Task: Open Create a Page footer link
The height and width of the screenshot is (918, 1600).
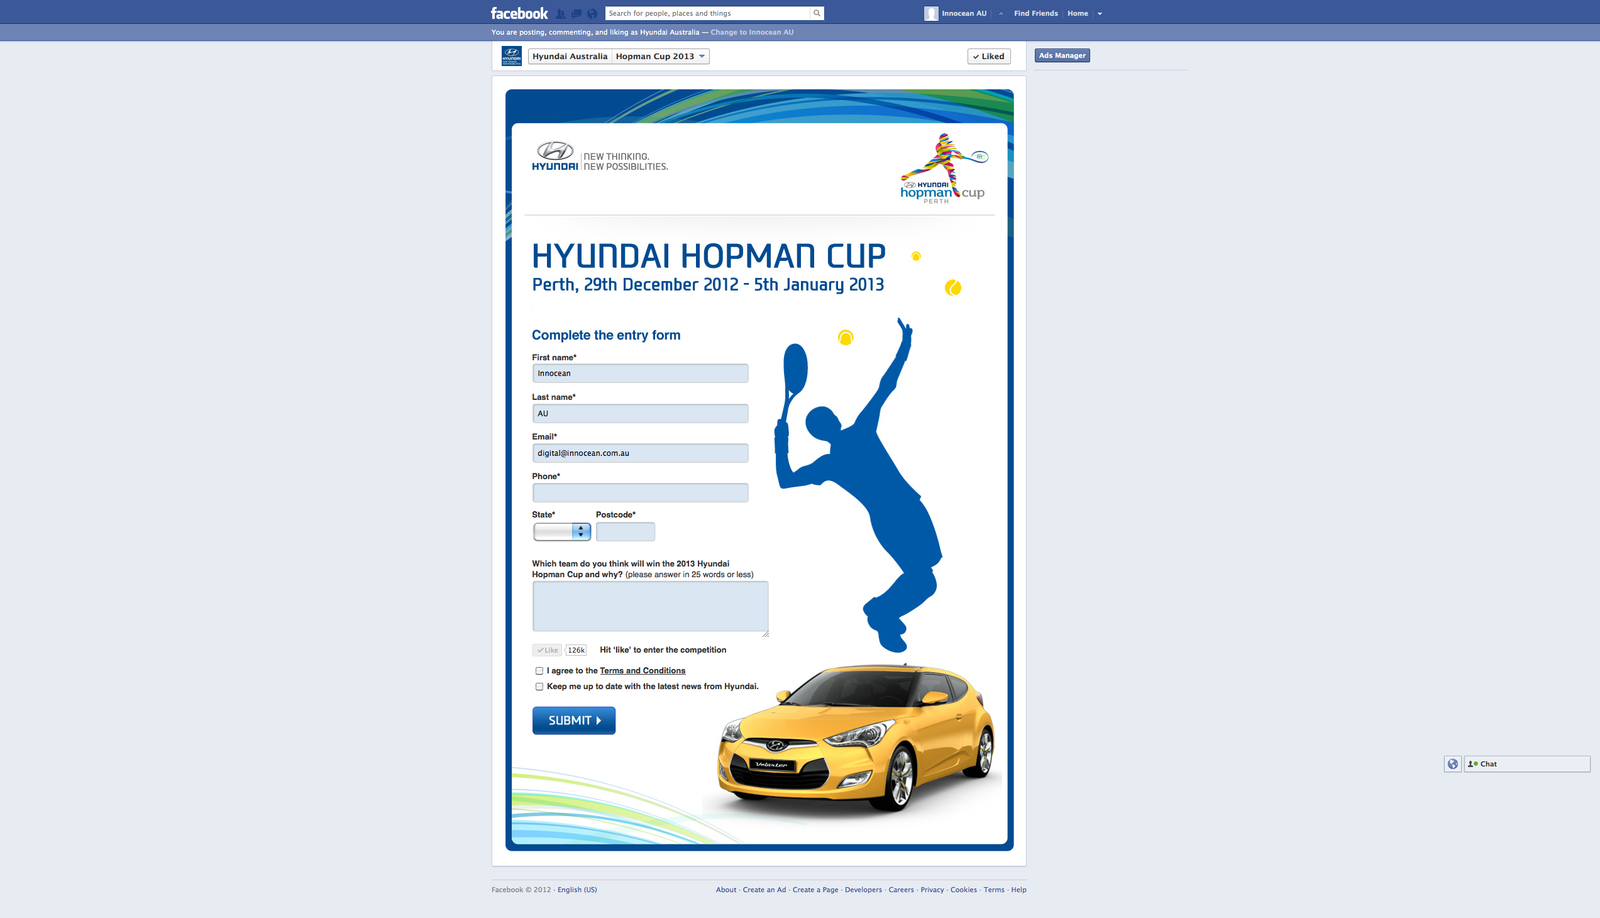Action: click(x=816, y=890)
